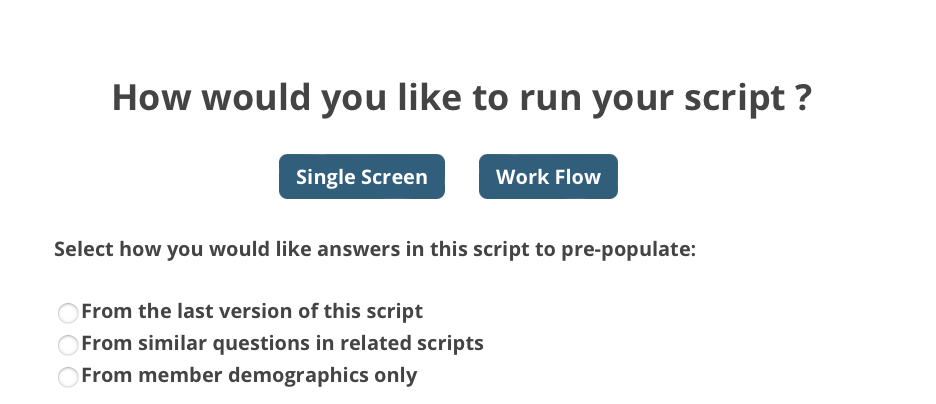Click the pre-populate instruction text
The width and height of the screenshot is (936, 404).
[375, 249]
